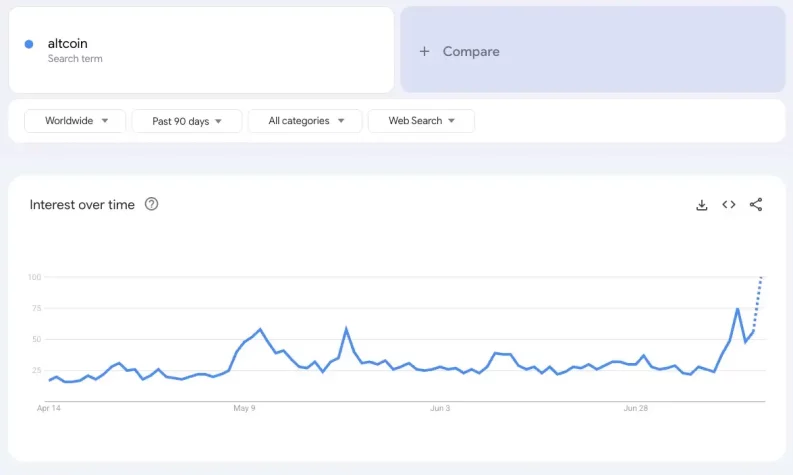Viewport: 793px width, 475px height.
Task: Download the Interest over time CSV
Action: (x=702, y=205)
